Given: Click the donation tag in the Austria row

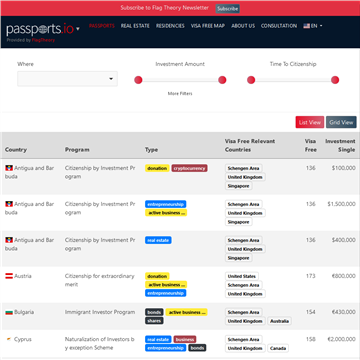Looking at the screenshot, I should coord(157,276).
